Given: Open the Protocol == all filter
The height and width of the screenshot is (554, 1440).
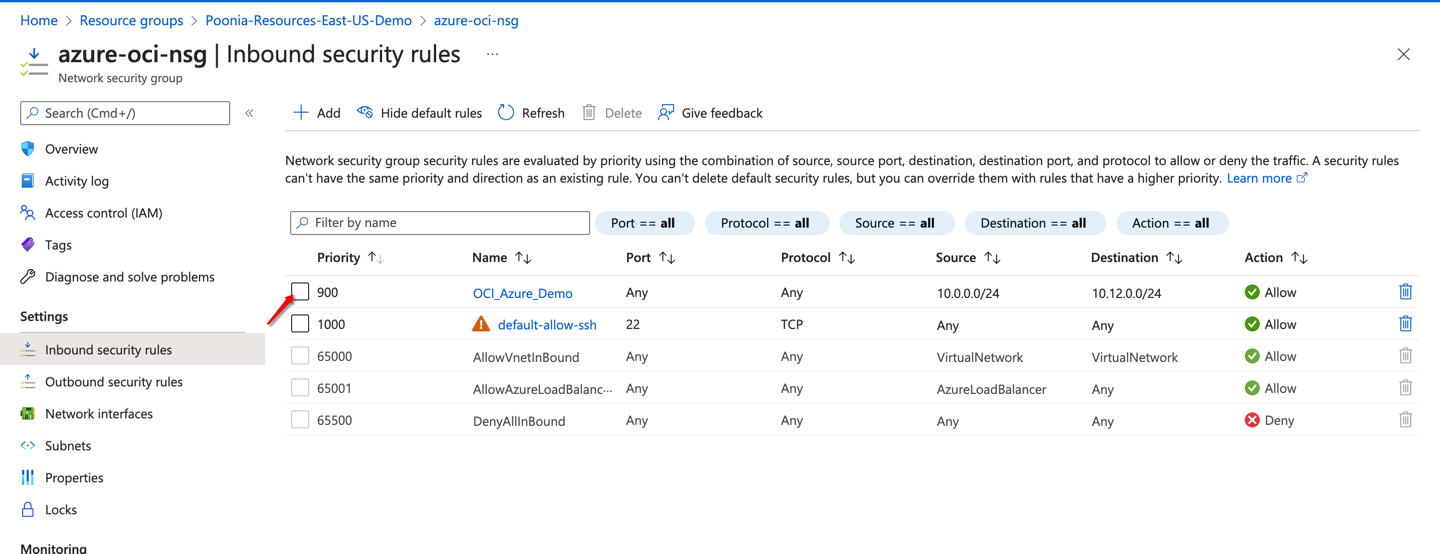Looking at the screenshot, I should click(765, 223).
